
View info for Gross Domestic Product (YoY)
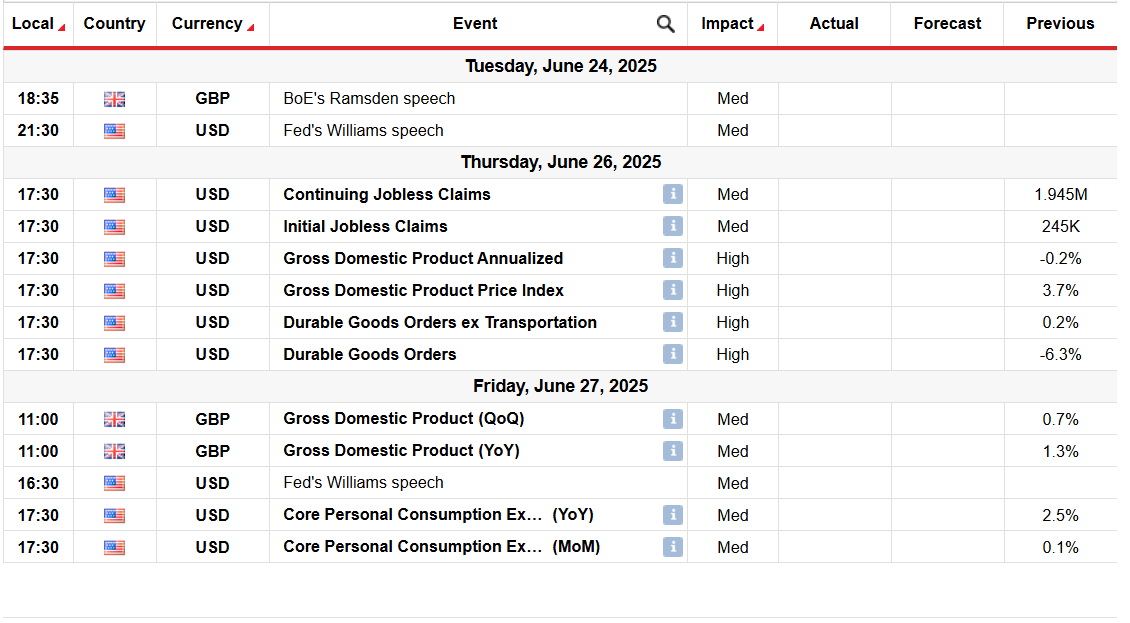click(672, 452)
